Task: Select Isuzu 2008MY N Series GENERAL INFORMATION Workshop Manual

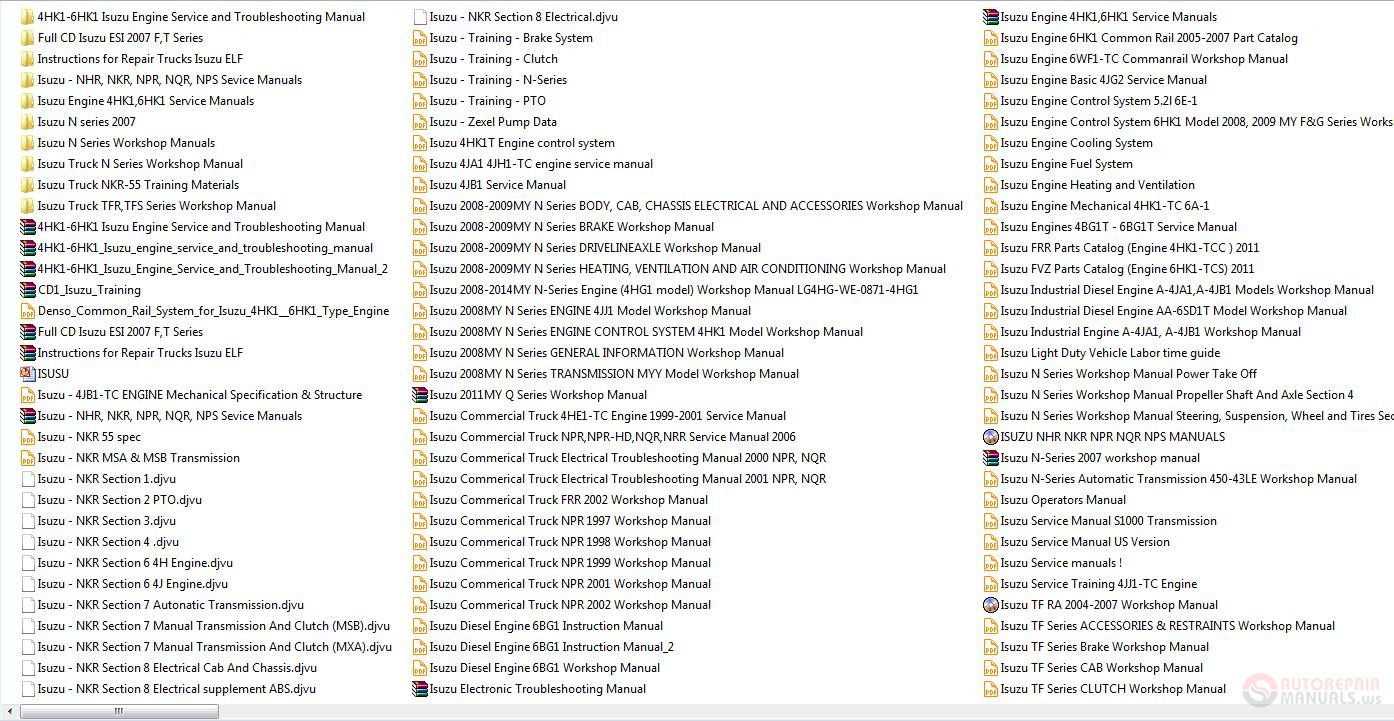Action: pyautogui.click(x=607, y=353)
